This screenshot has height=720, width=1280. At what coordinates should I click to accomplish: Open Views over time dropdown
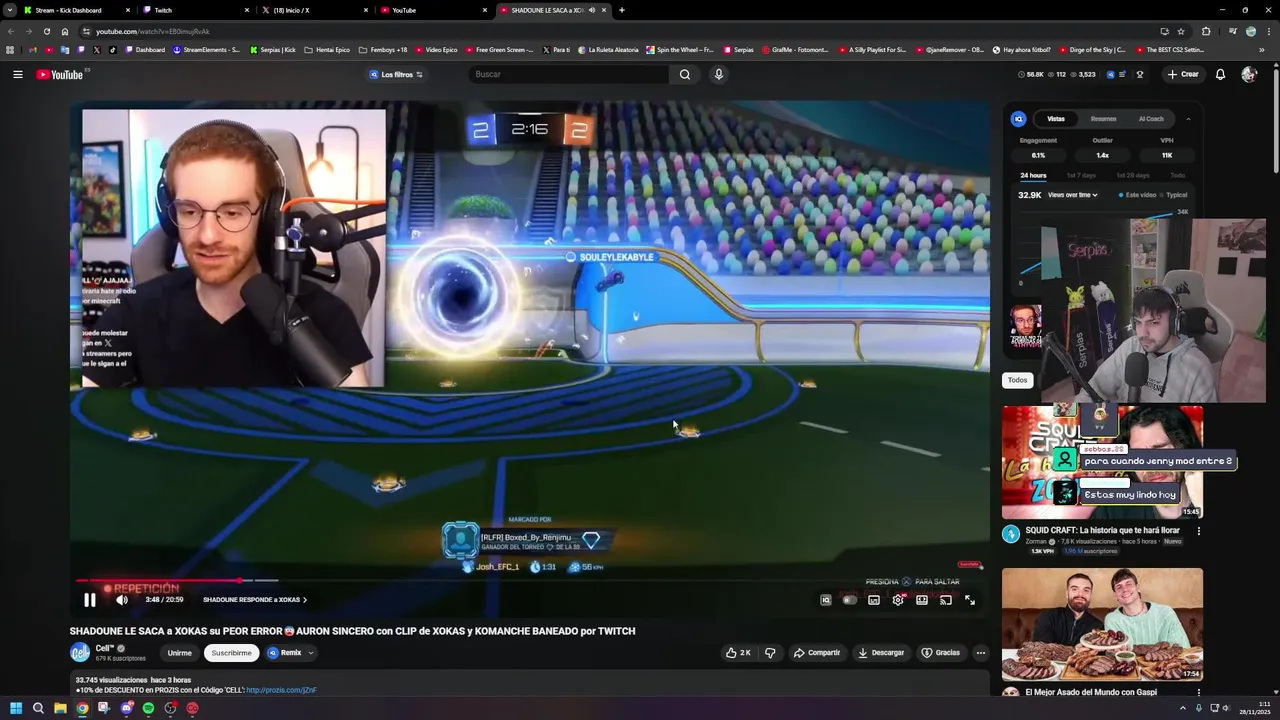[x=1073, y=195]
